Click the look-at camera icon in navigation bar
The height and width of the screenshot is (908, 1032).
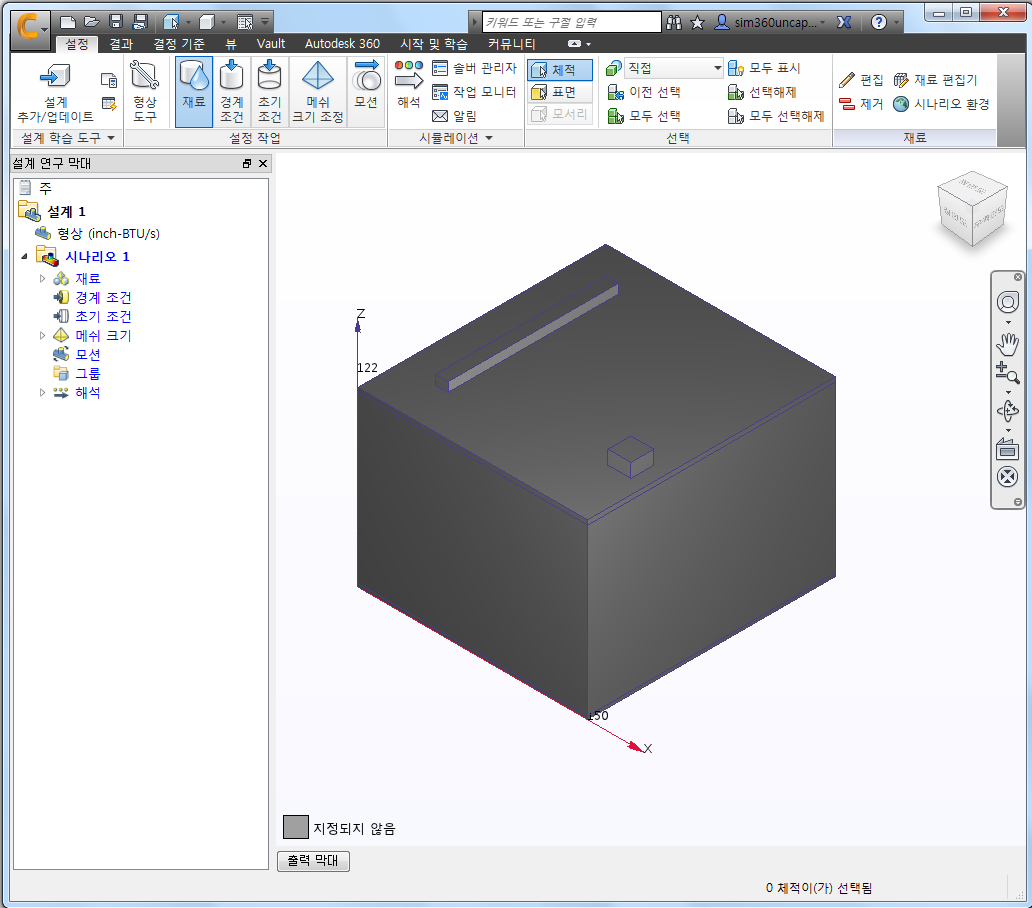[1008, 449]
